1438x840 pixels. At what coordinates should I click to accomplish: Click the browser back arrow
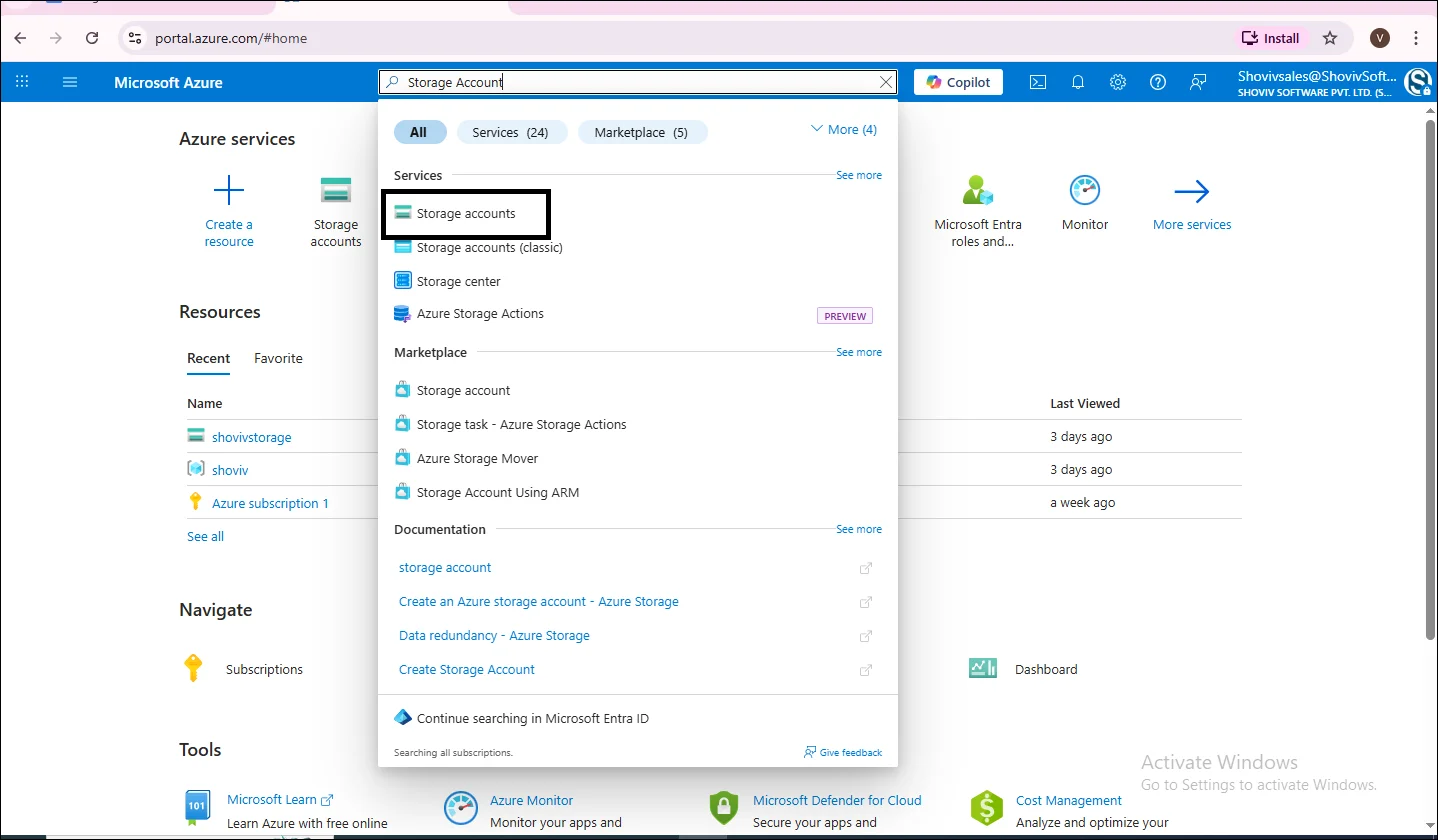20,38
